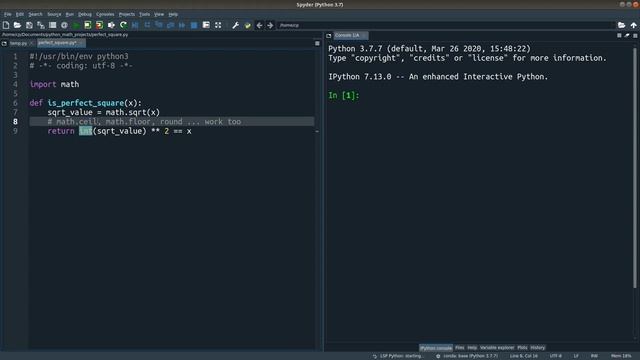Open History pane tab
Viewport: 640px width, 360px height.
coord(538,348)
